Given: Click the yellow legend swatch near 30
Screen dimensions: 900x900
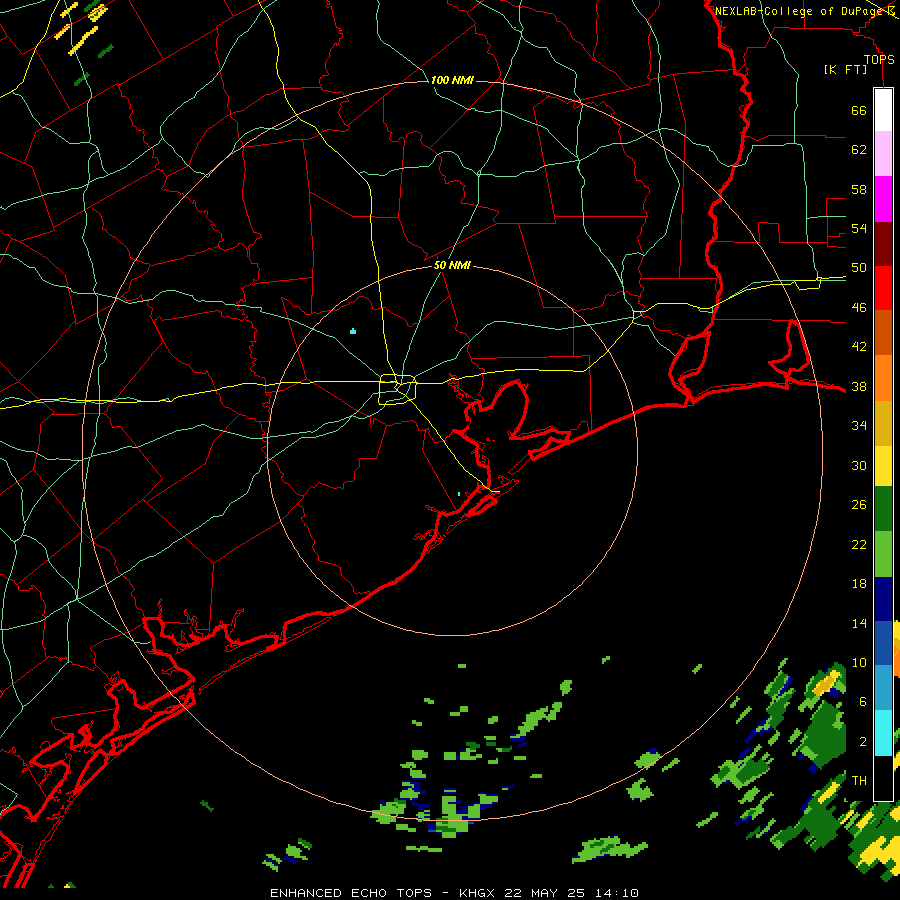Looking at the screenshot, I should [883, 465].
